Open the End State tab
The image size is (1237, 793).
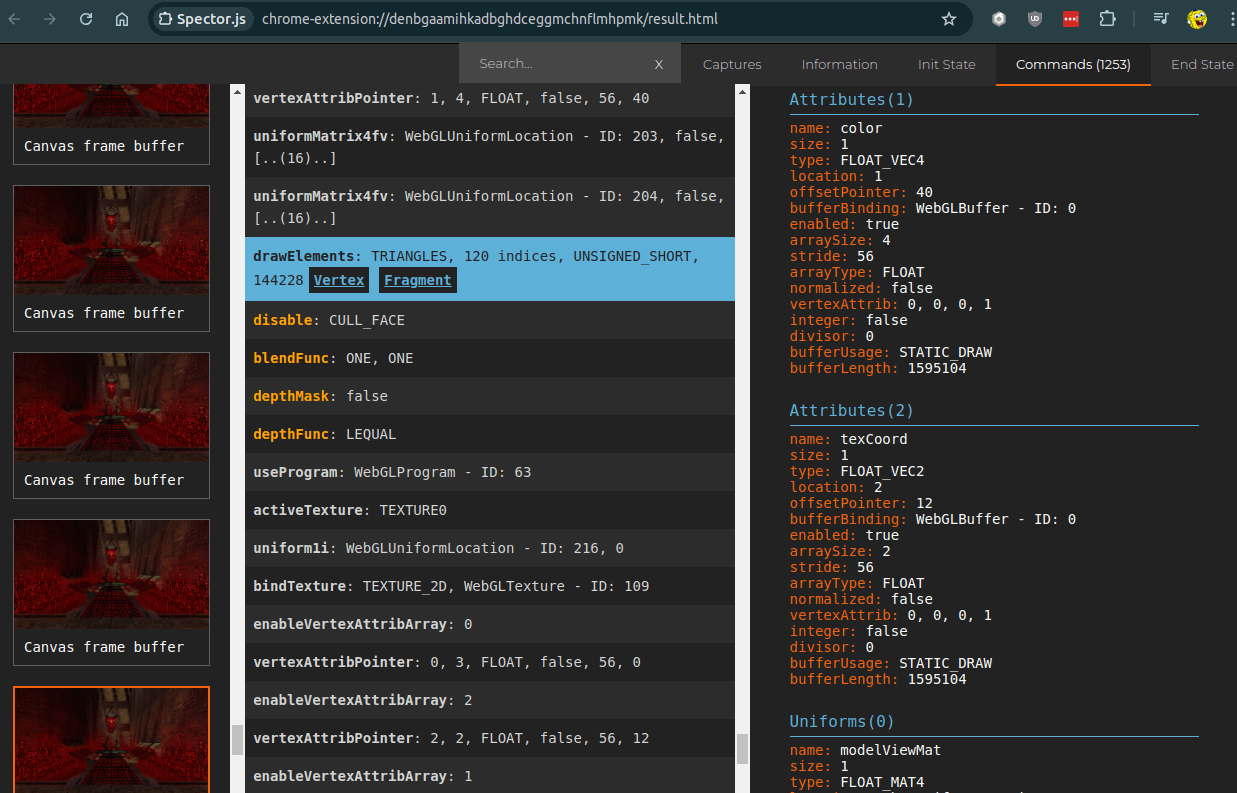1201,64
